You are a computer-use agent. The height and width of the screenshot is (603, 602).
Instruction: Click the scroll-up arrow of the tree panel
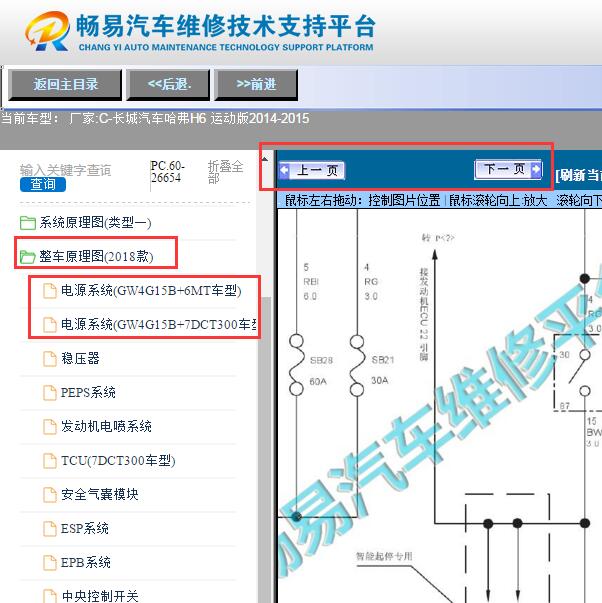click(x=265, y=158)
